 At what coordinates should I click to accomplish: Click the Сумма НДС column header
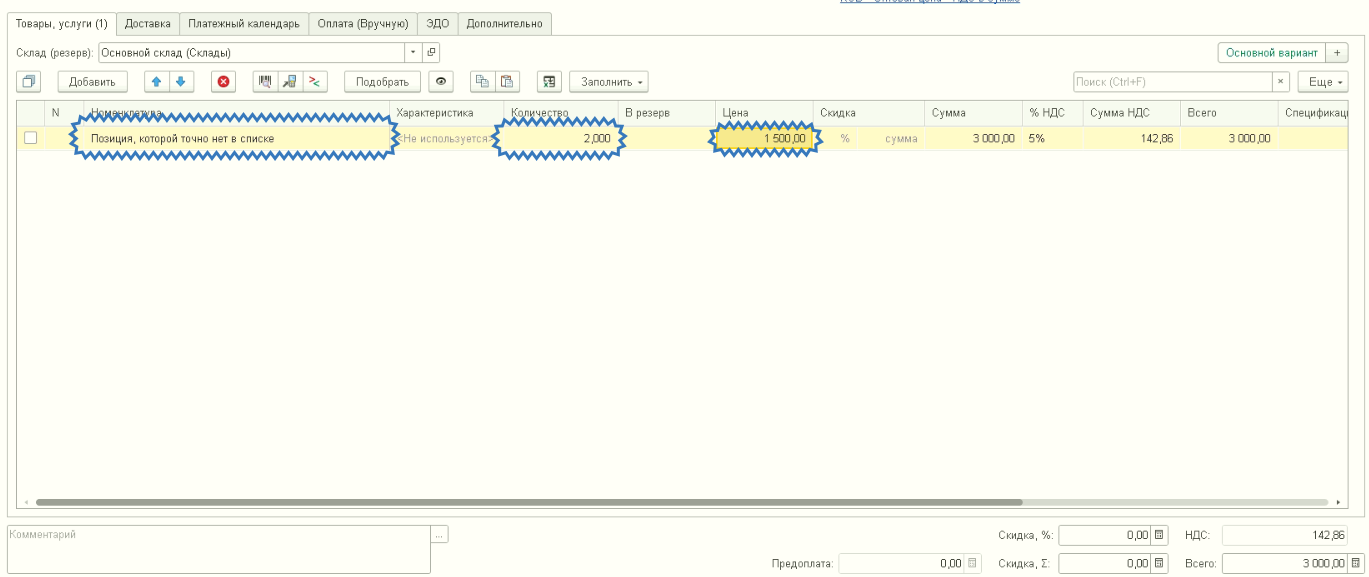[1131, 113]
